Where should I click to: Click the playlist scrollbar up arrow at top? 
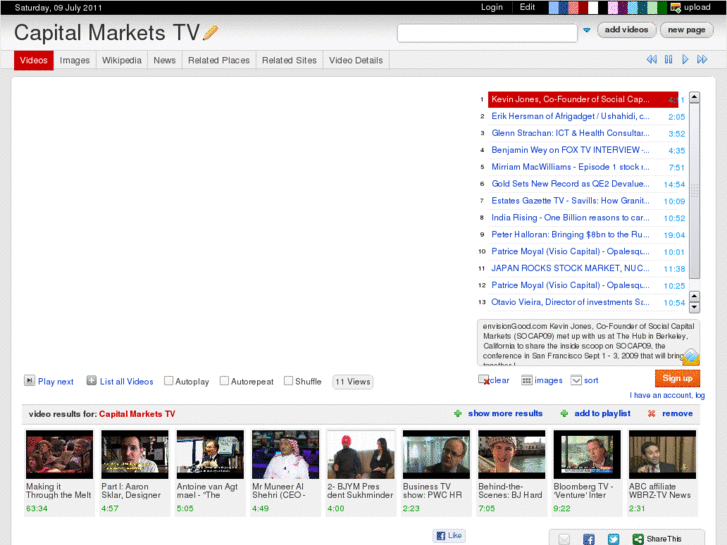click(x=694, y=97)
